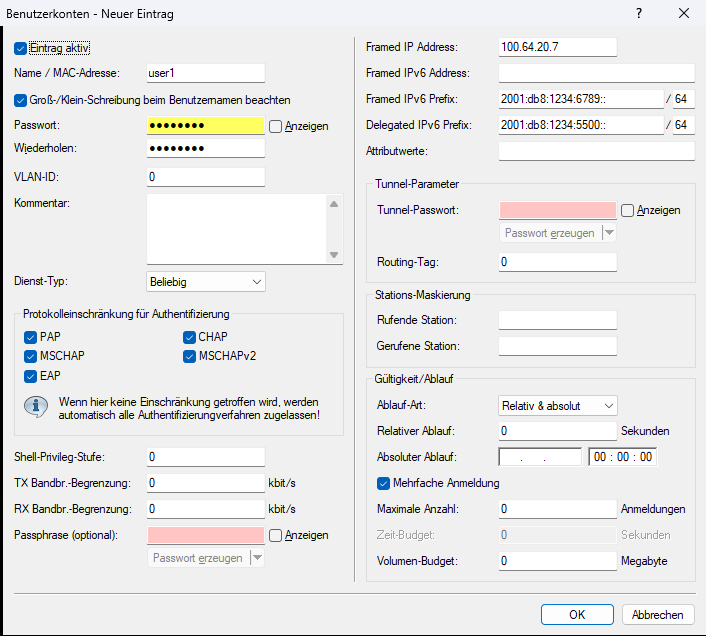Viewport: 706px width, 636px height.
Task: Disable the CHAP protocol checkbox
Action: 189,337
